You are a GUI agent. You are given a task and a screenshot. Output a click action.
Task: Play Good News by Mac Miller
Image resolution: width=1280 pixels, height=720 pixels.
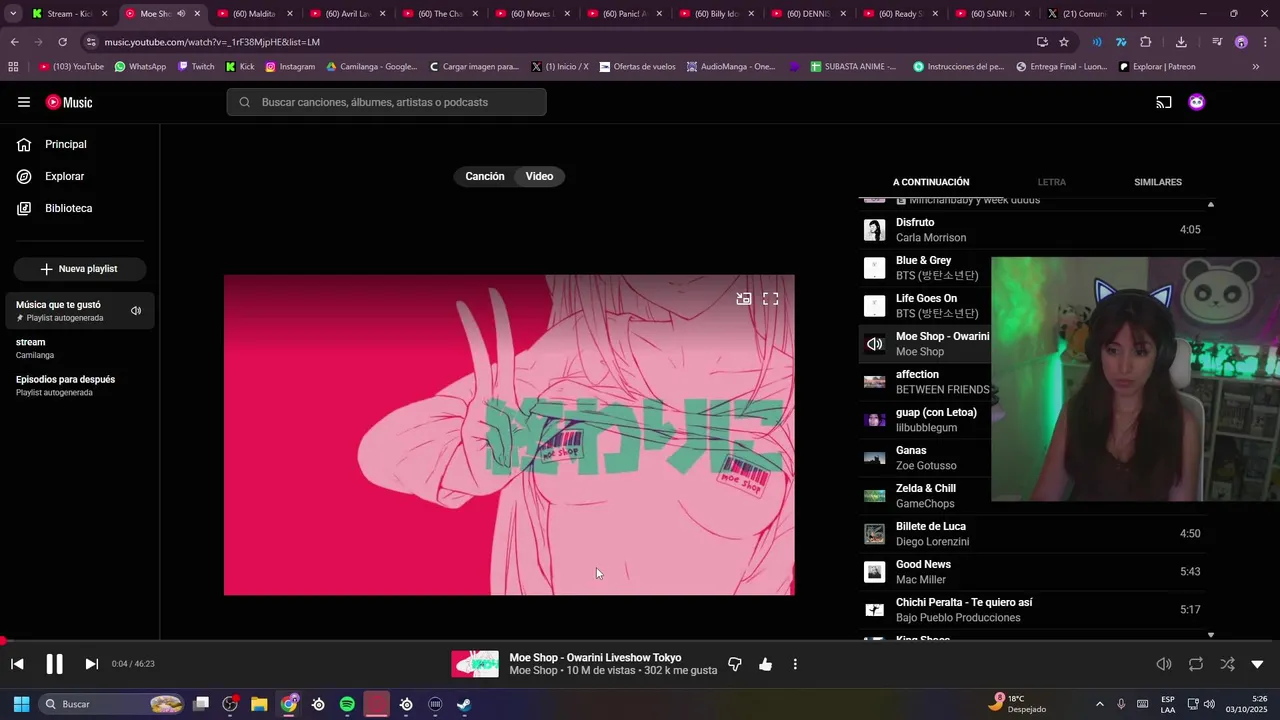pyautogui.click(x=1032, y=572)
